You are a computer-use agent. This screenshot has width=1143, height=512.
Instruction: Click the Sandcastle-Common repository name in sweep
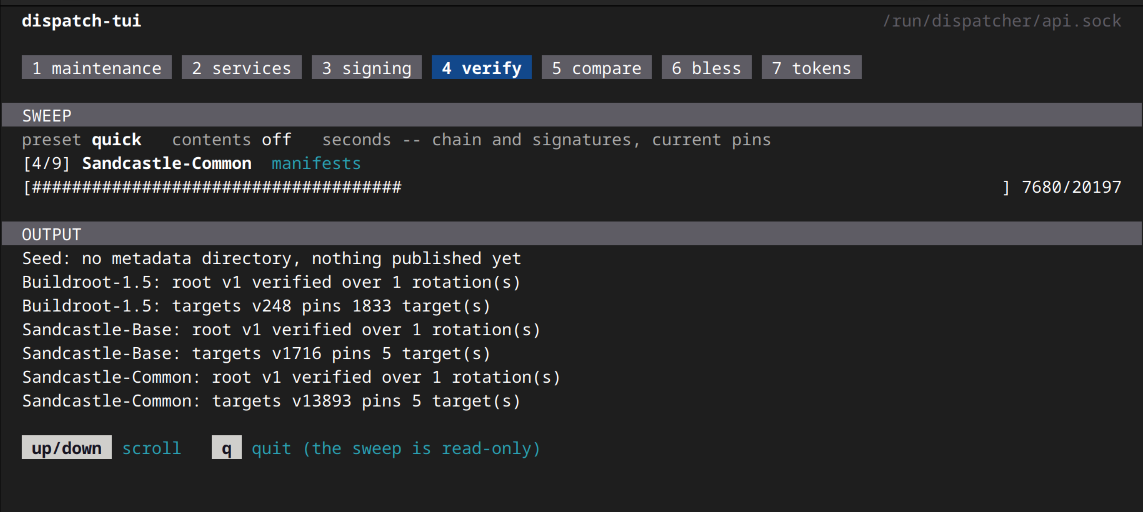(x=167, y=163)
